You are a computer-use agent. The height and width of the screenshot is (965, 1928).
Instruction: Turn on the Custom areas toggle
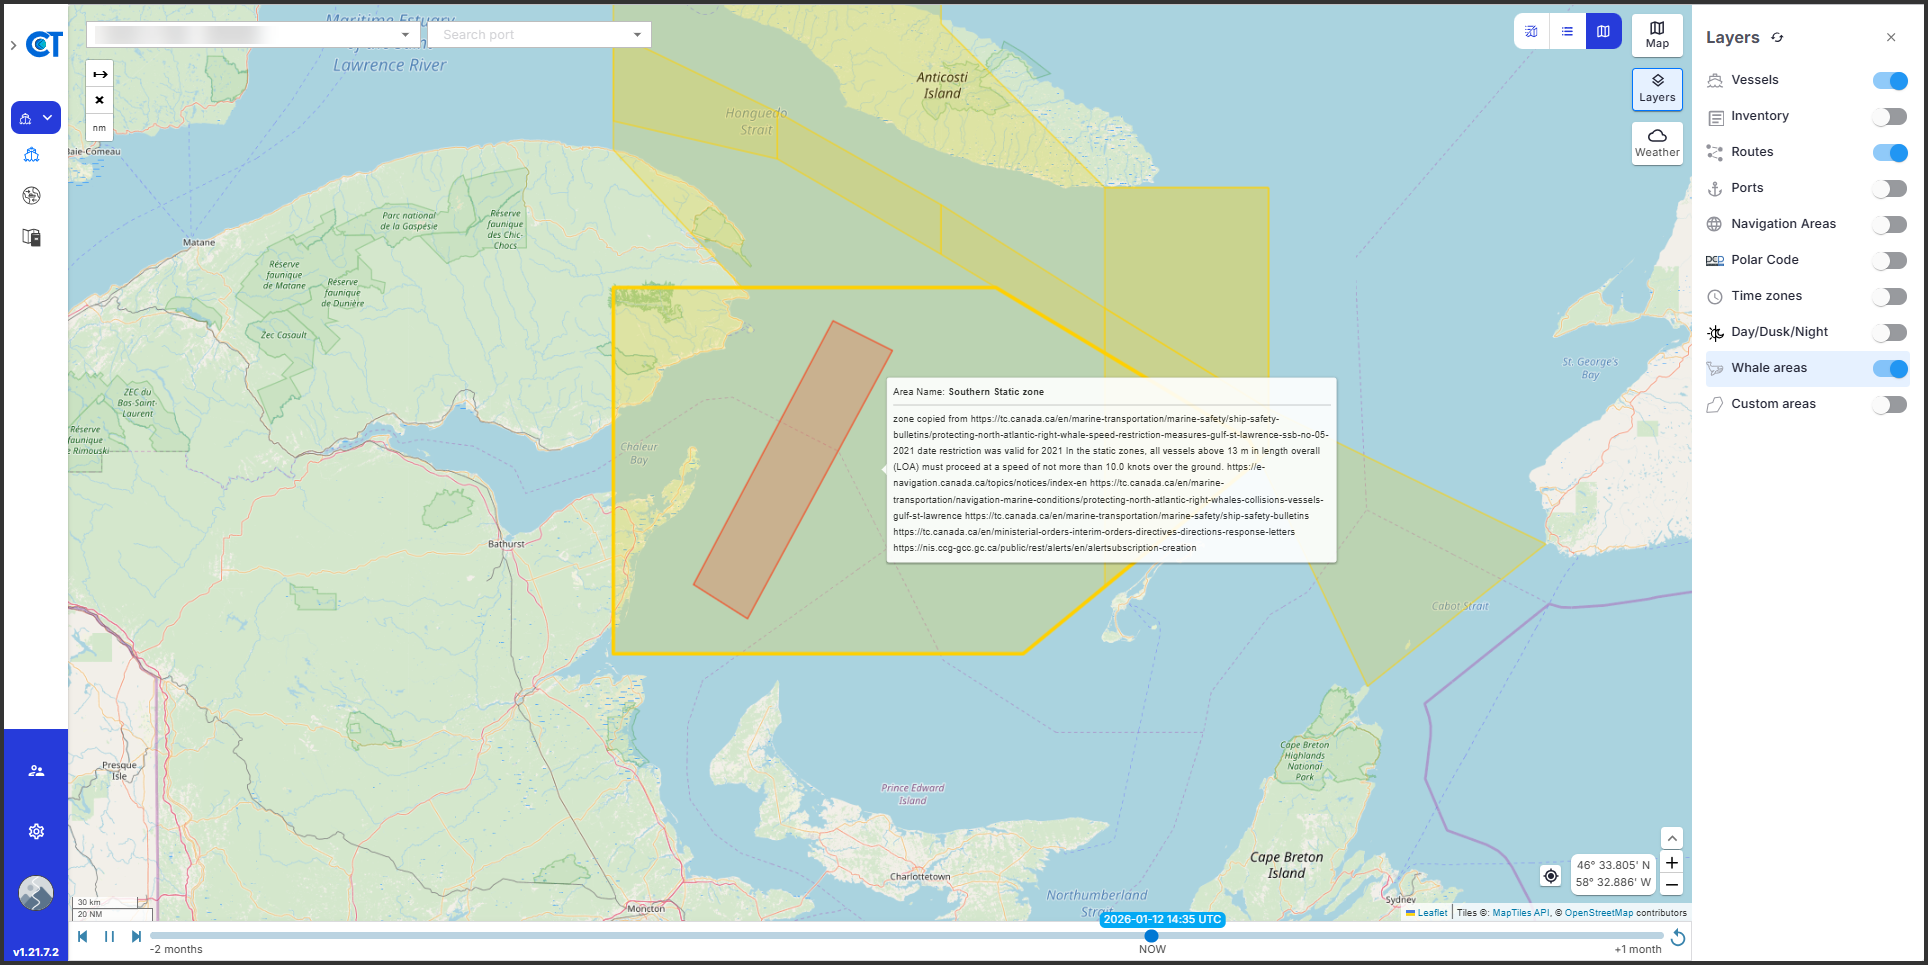(x=1889, y=405)
